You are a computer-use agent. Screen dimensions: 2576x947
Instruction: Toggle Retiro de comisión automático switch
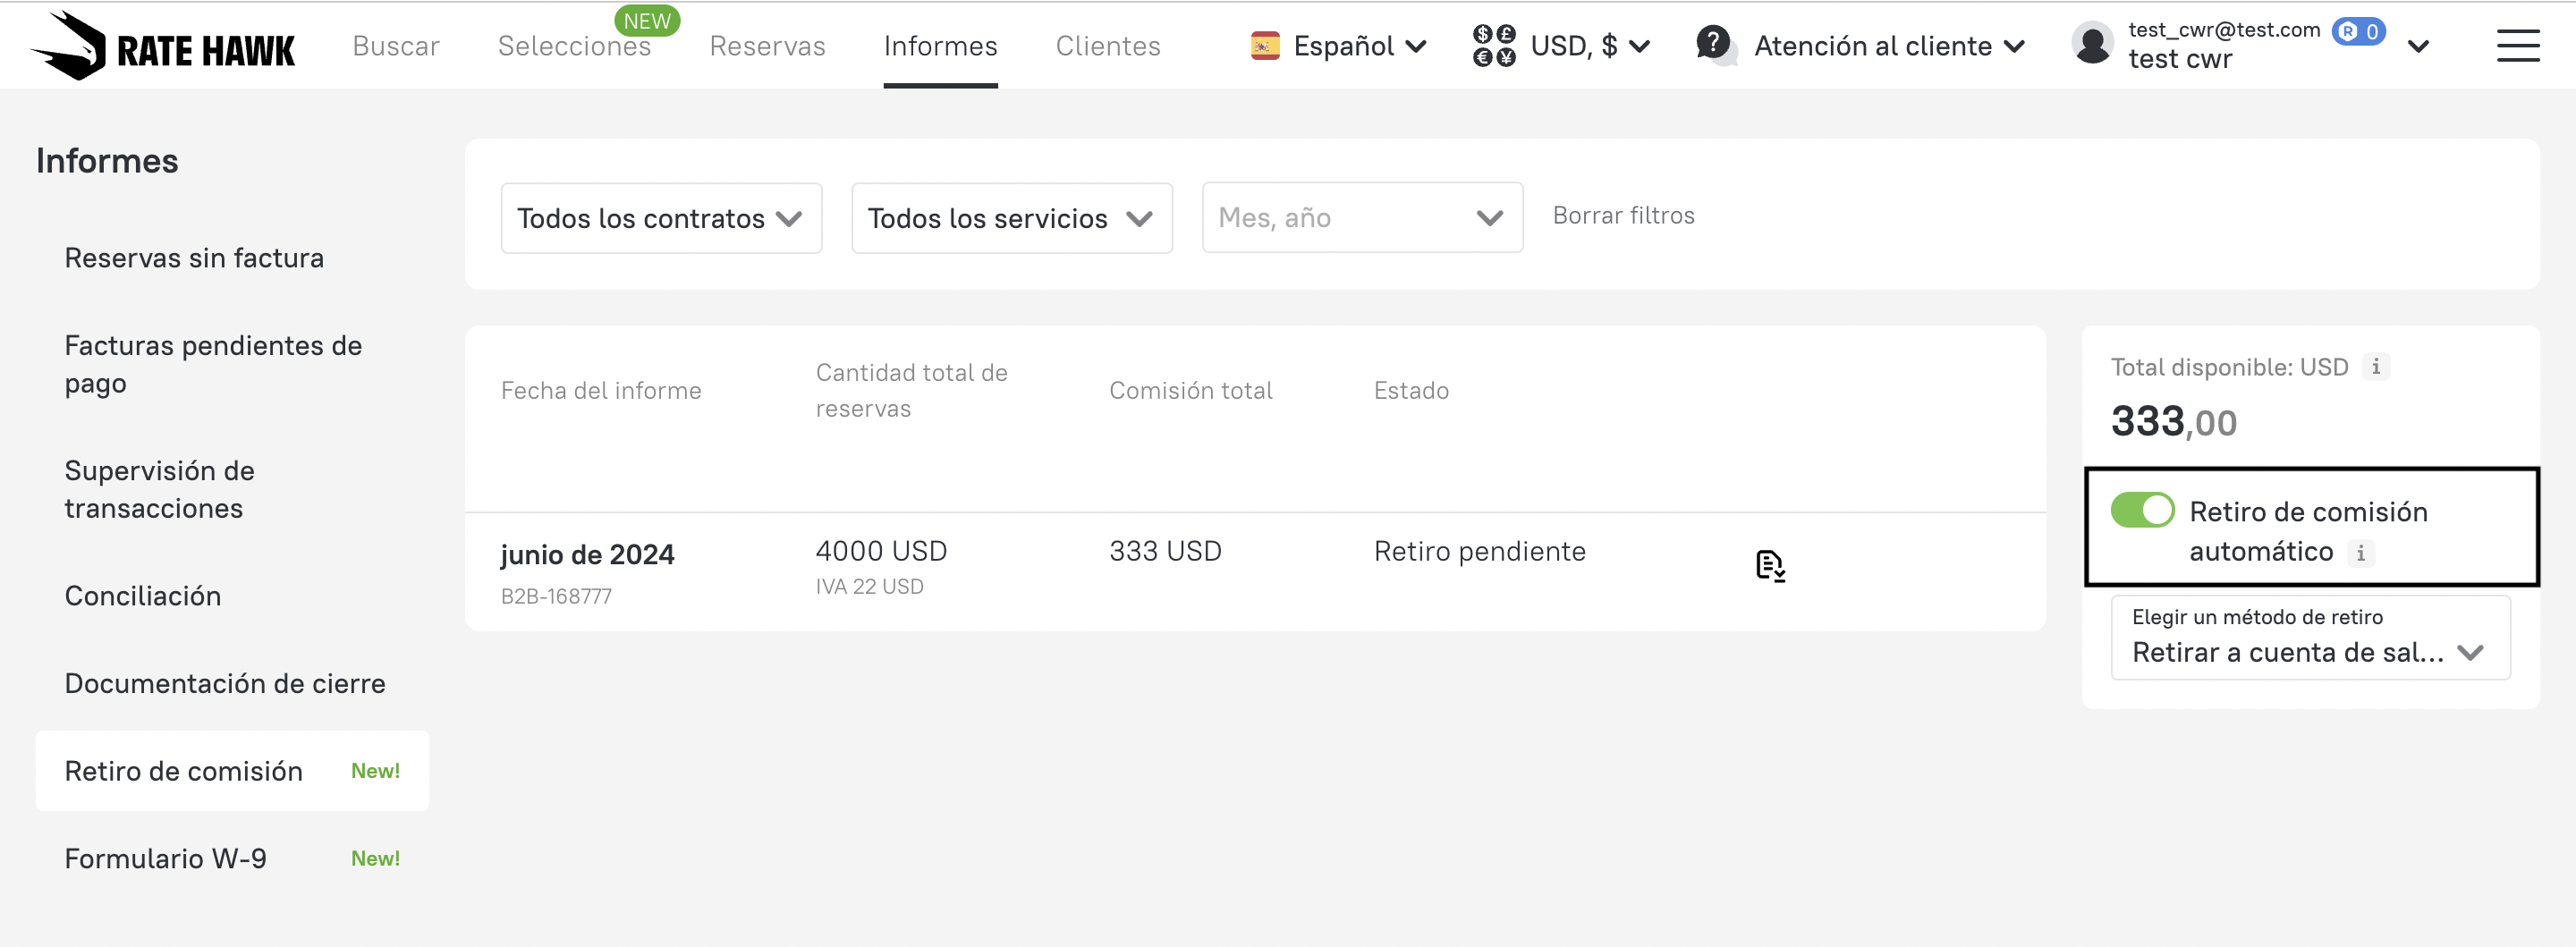[x=2141, y=510]
